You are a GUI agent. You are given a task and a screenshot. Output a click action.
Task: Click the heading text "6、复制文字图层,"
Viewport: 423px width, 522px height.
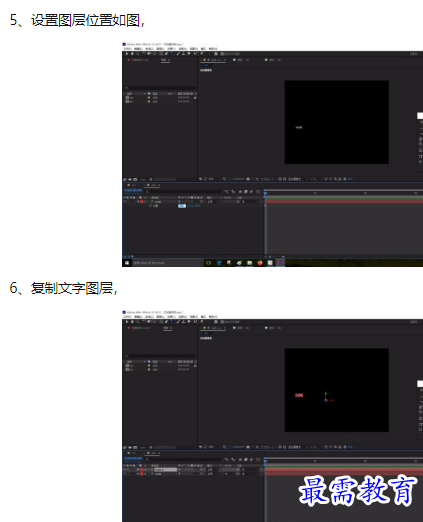(64, 288)
